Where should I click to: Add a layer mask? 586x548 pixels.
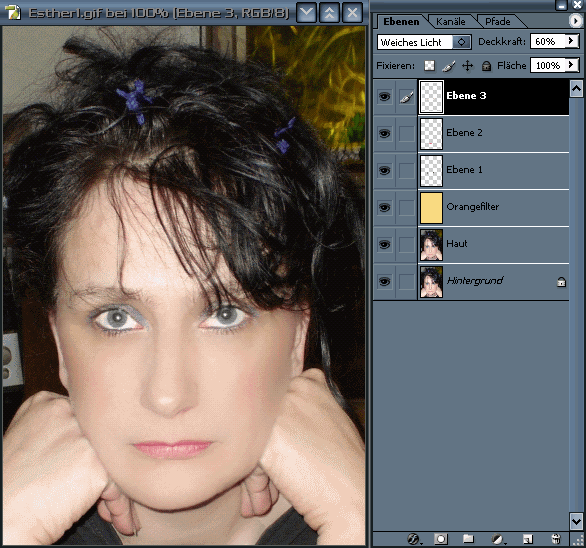point(441,539)
